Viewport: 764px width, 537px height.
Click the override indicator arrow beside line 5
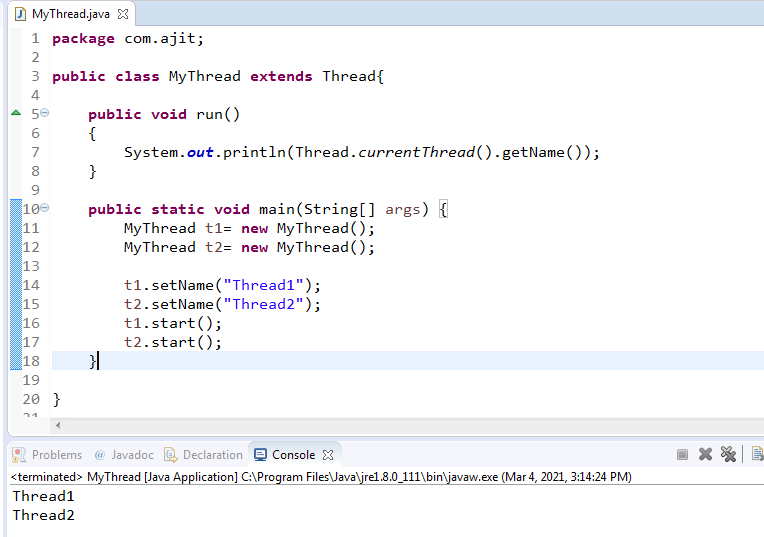click(x=15, y=113)
